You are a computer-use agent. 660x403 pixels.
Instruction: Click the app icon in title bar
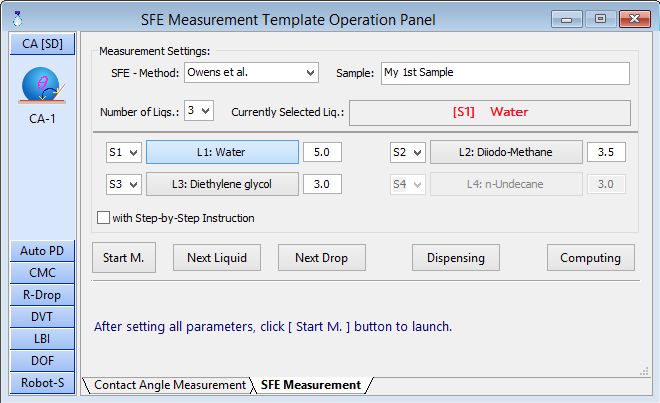pos(15,18)
